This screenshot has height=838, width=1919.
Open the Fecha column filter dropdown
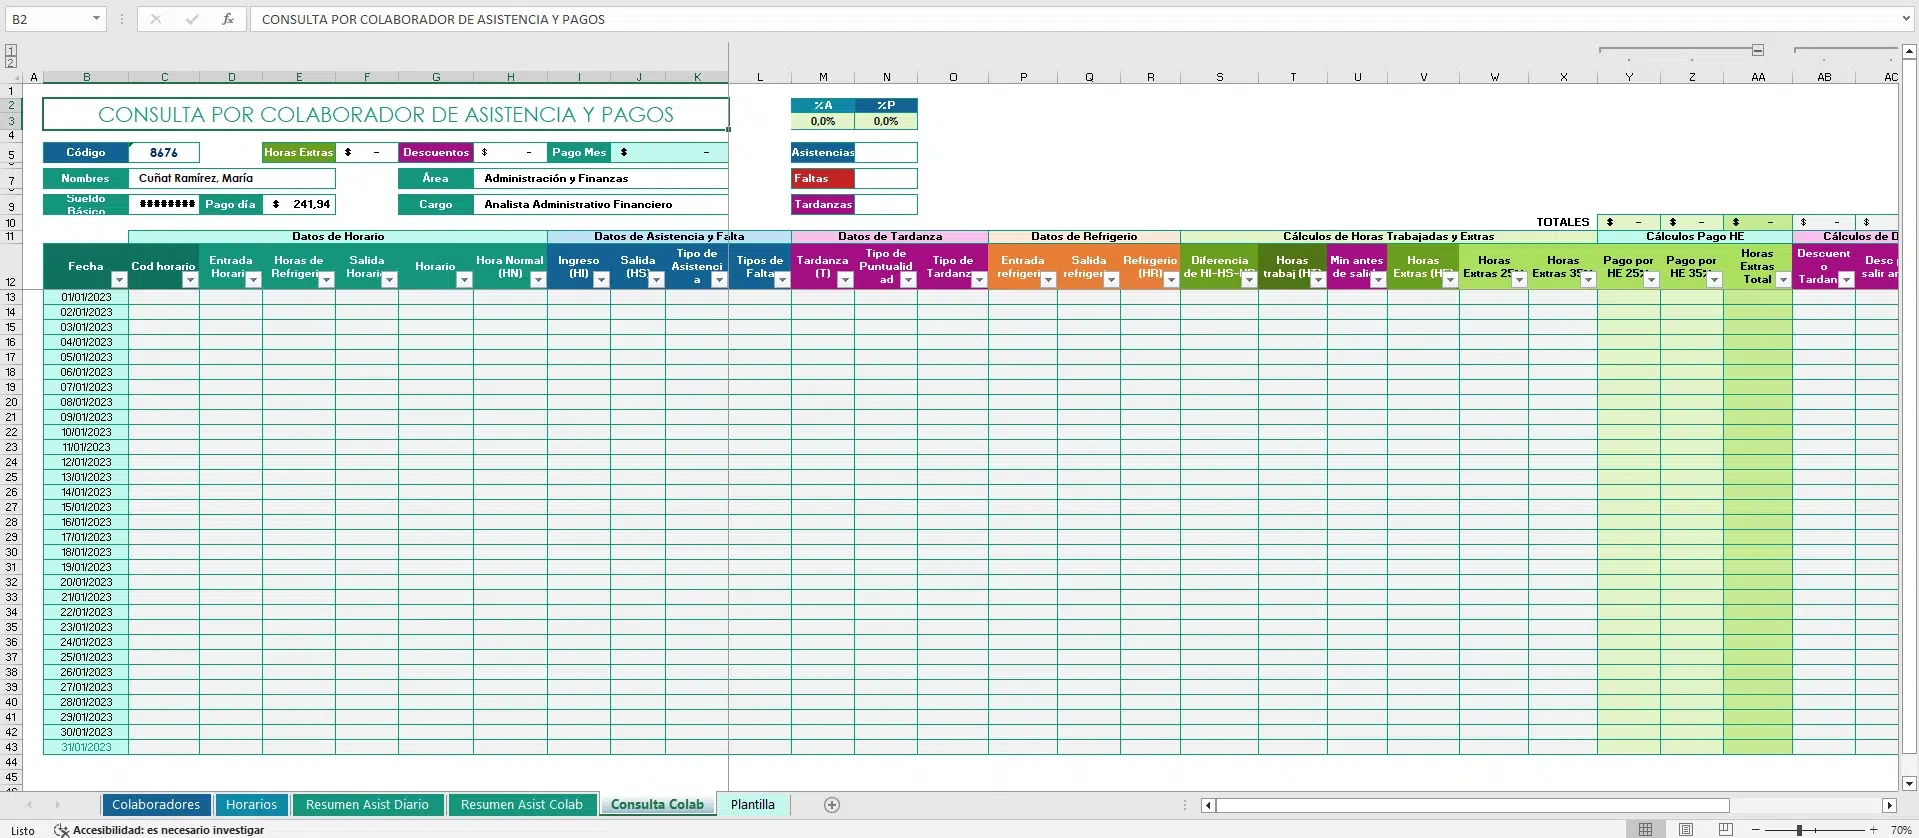[119, 280]
